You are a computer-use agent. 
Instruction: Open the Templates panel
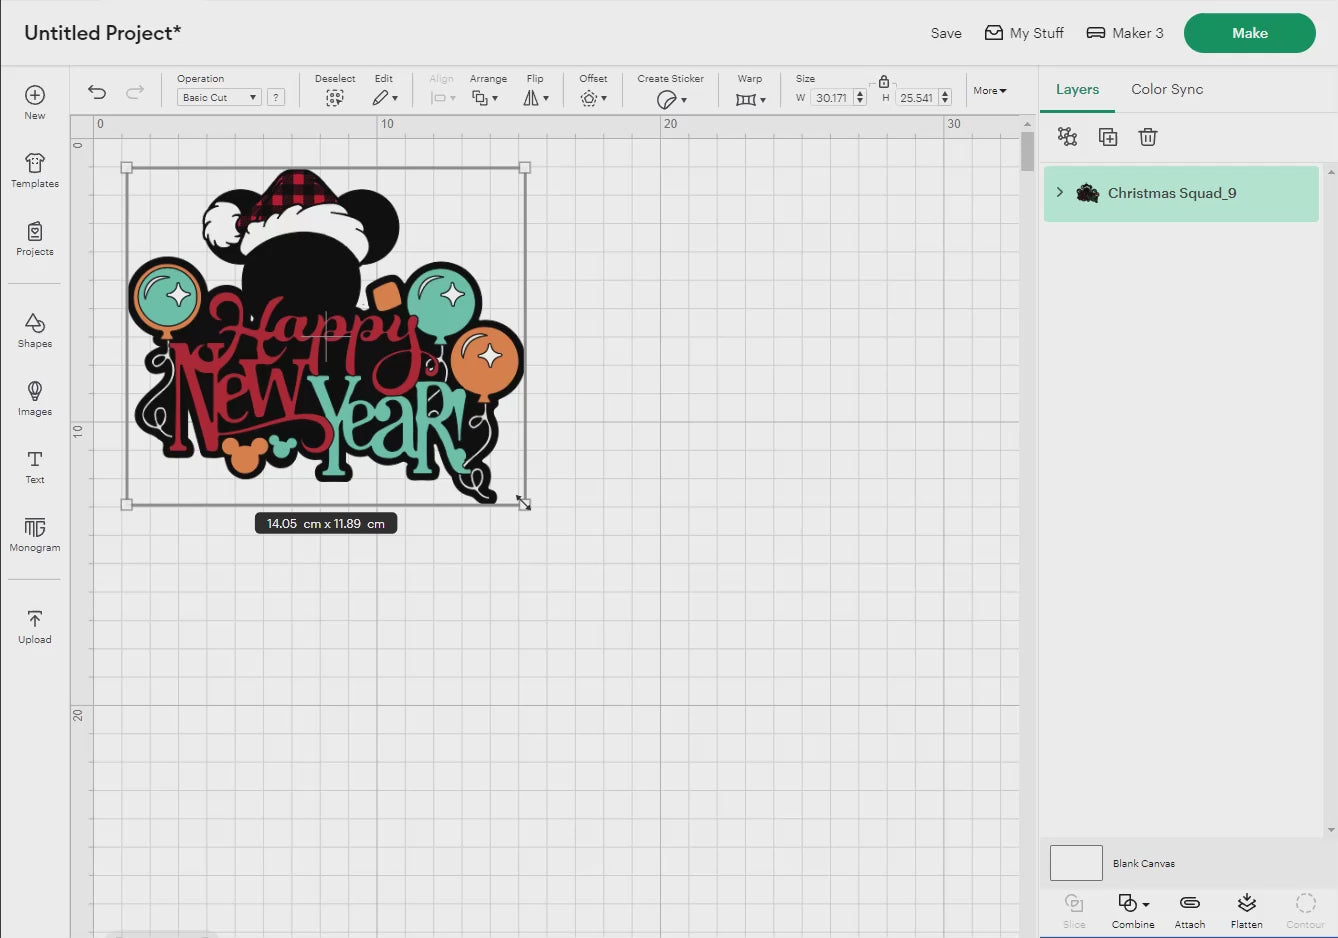[x=35, y=170]
